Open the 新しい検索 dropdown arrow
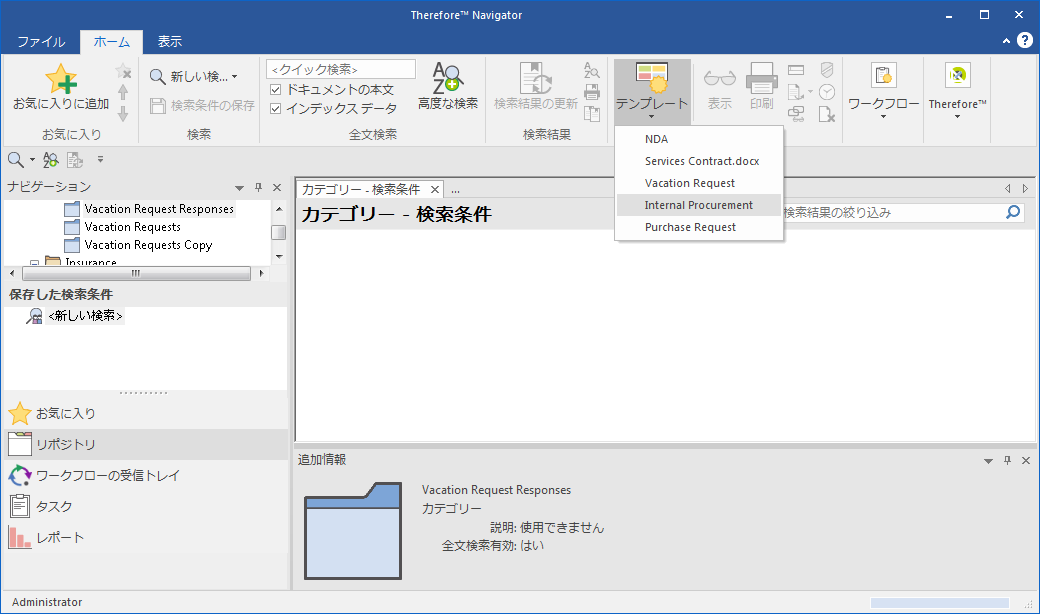This screenshot has height=614, width=1040. click(234, 77)
